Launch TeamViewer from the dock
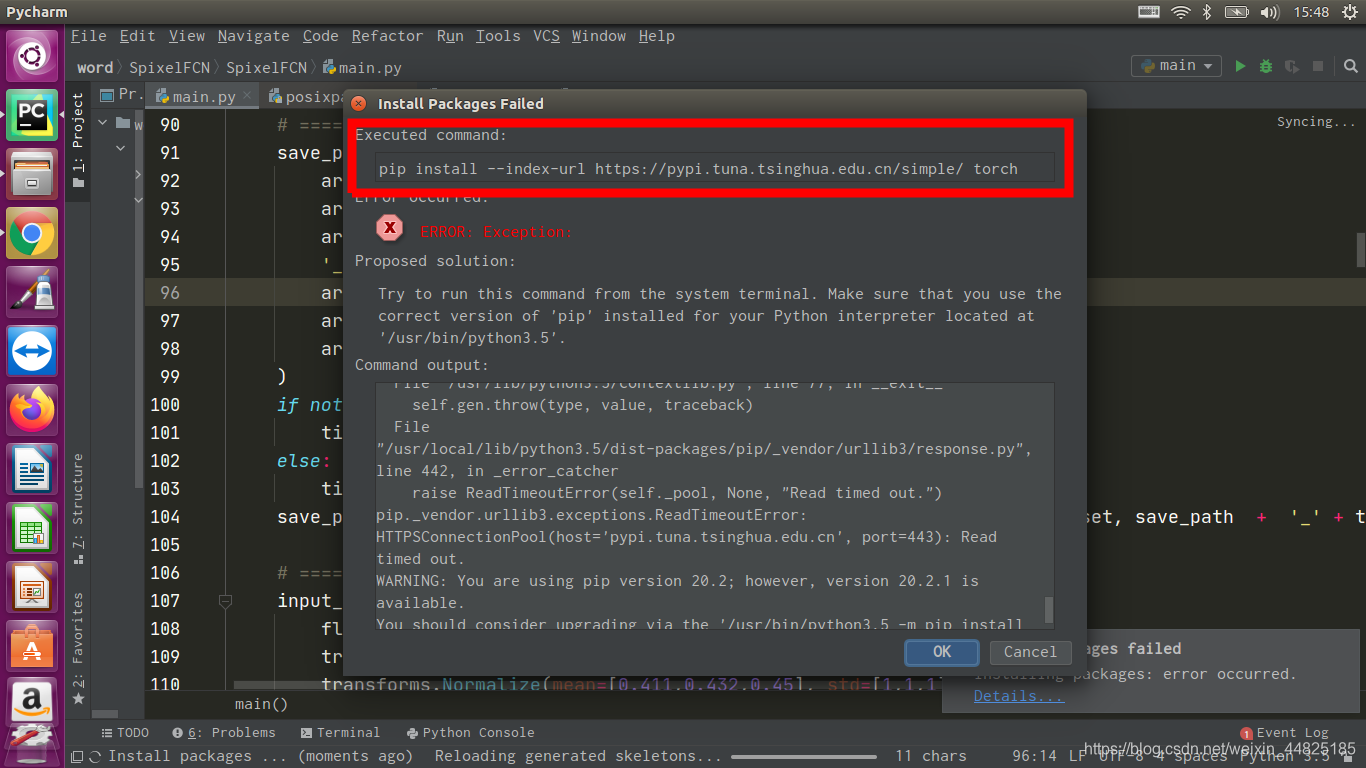 click(x=32, y=352)
